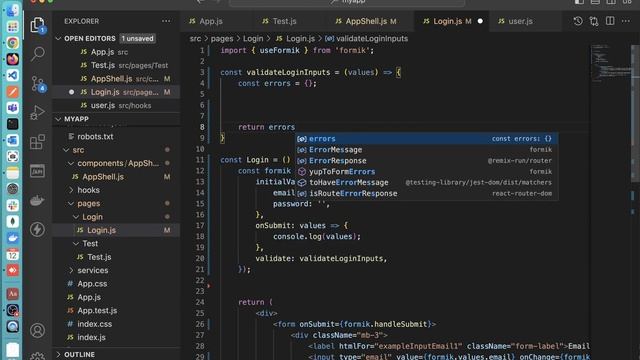Collapse the Login folder in tree

tap(76, 217)
